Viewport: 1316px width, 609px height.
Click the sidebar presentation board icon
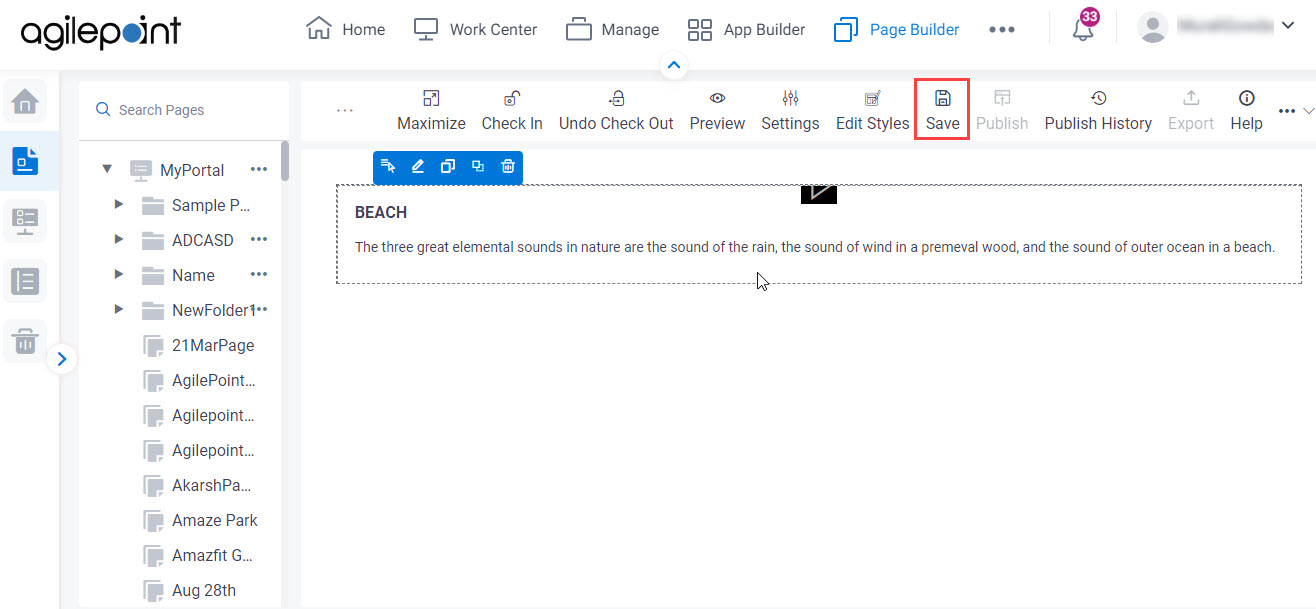[25, 221]
